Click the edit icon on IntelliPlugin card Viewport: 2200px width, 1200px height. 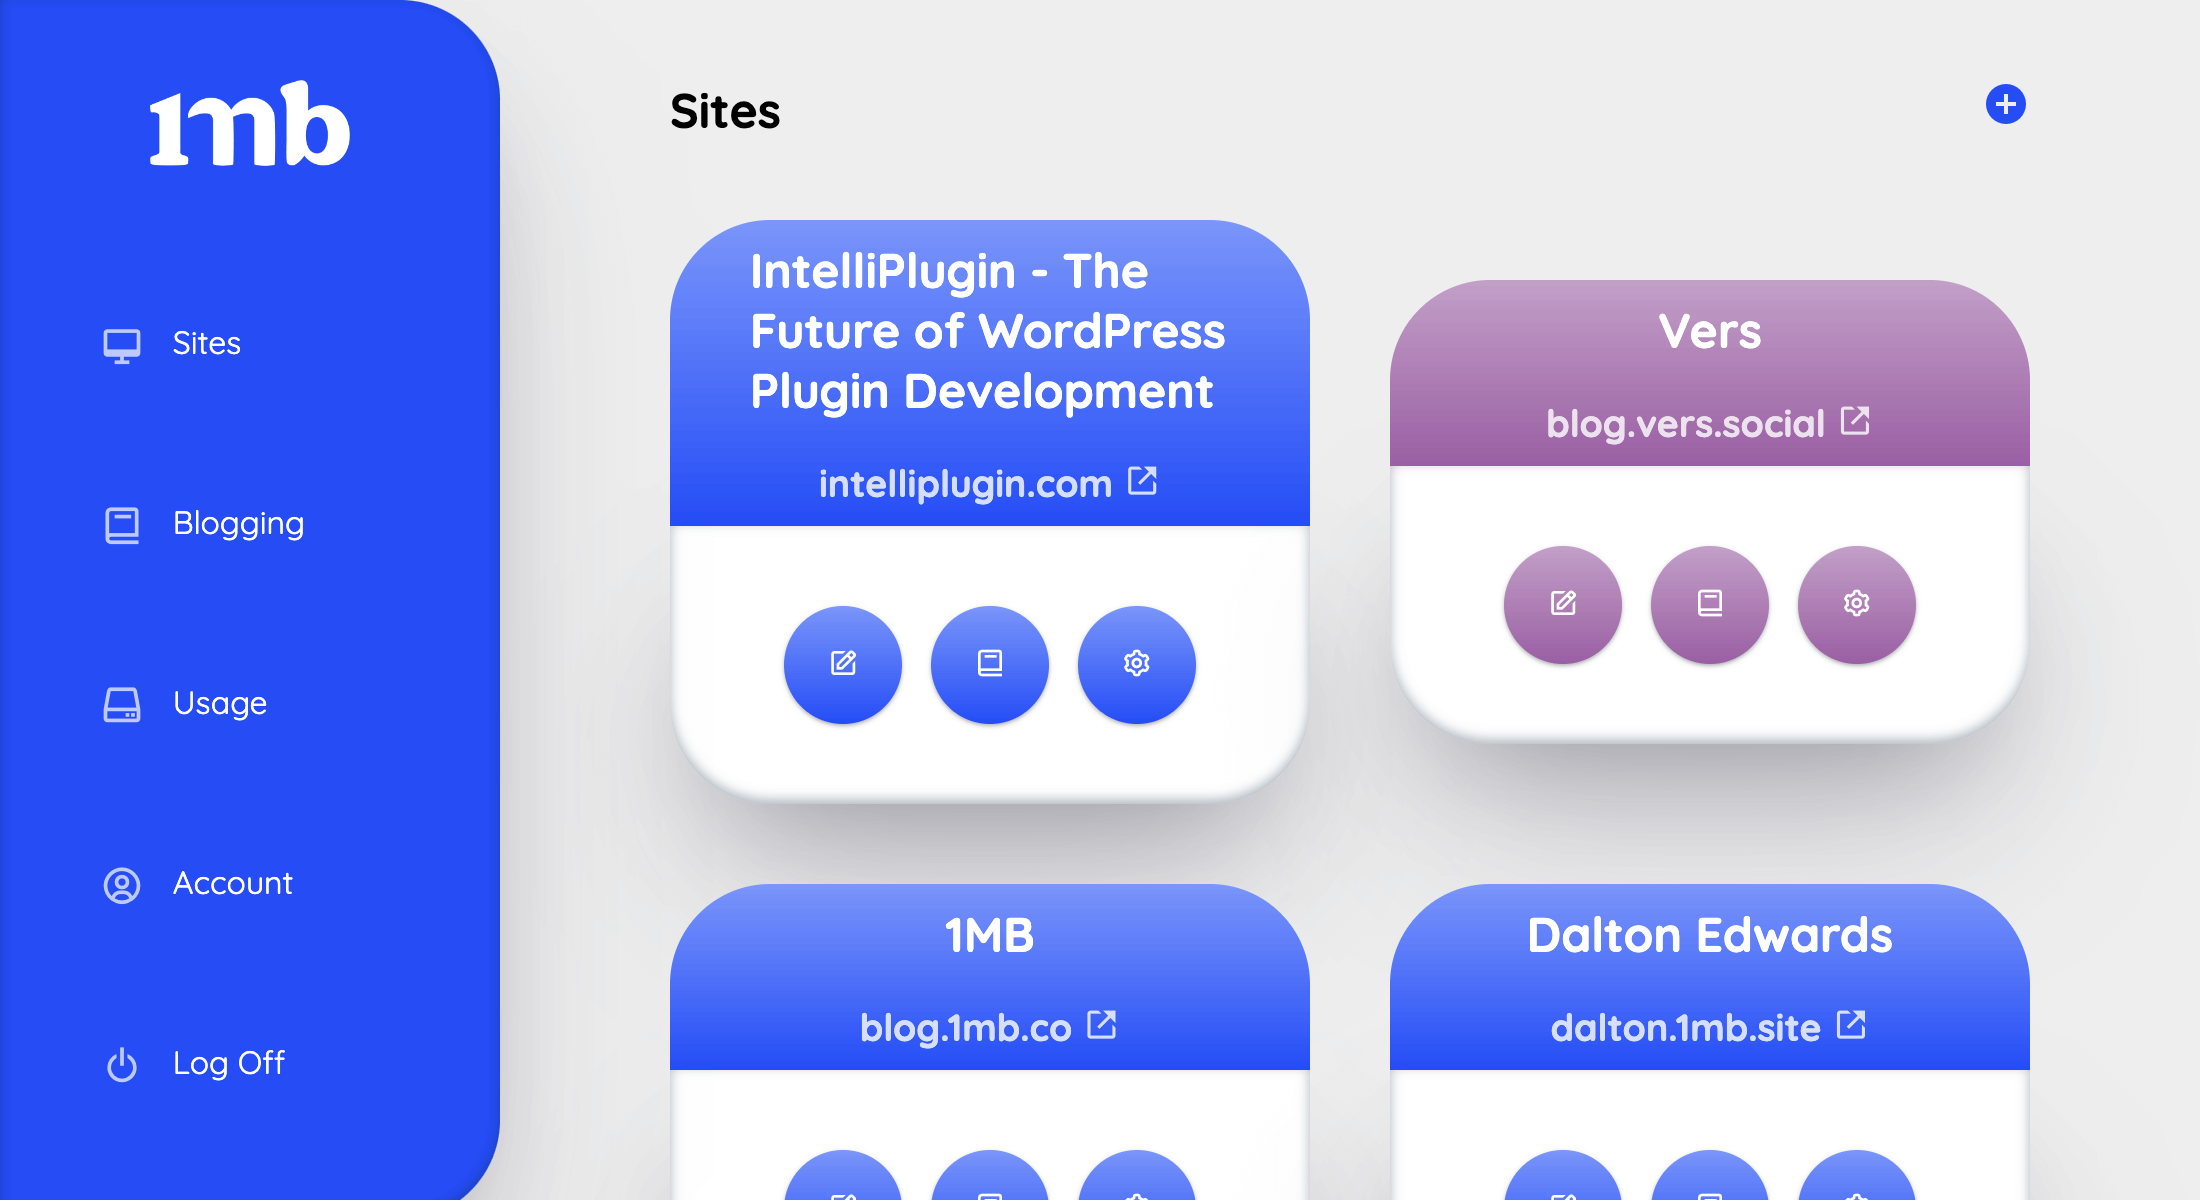842,662
